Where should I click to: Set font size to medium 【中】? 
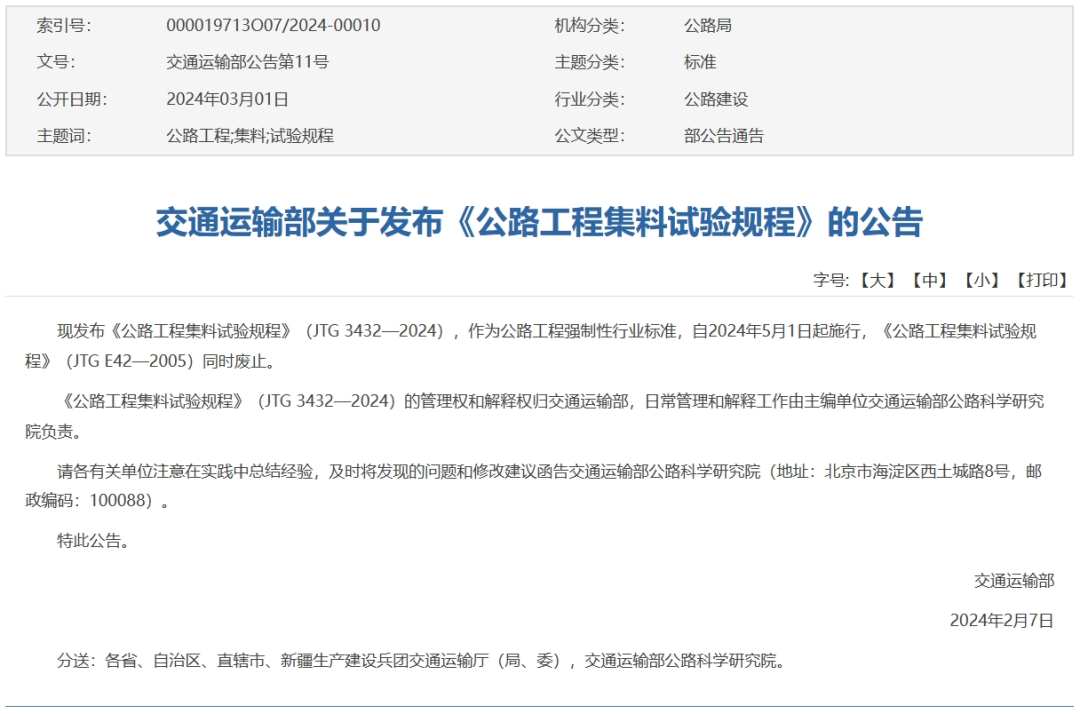[929, 280]
